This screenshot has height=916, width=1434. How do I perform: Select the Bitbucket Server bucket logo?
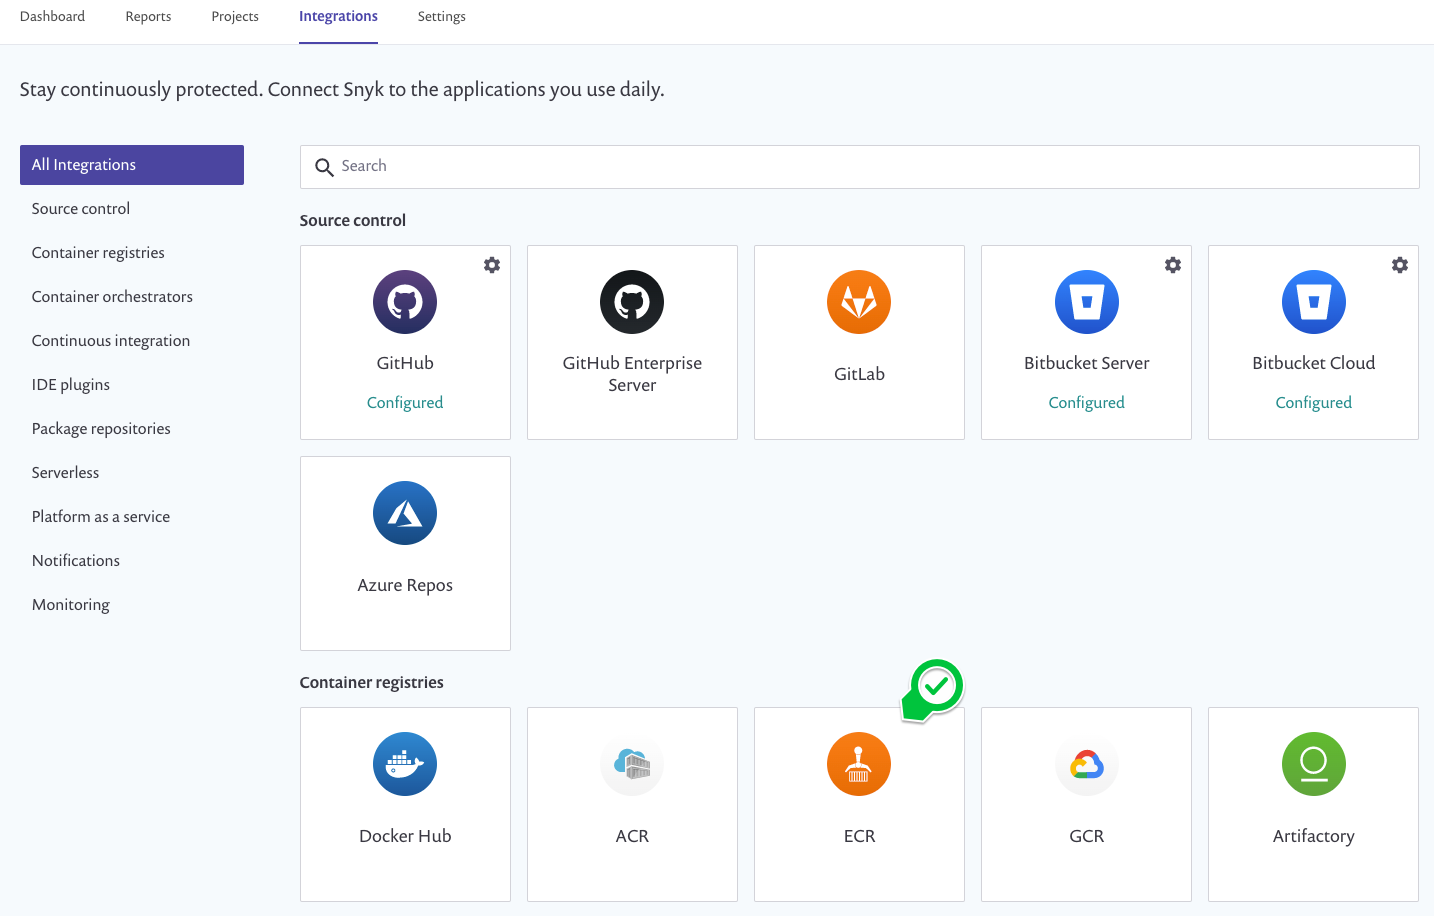coord(1087,302)
